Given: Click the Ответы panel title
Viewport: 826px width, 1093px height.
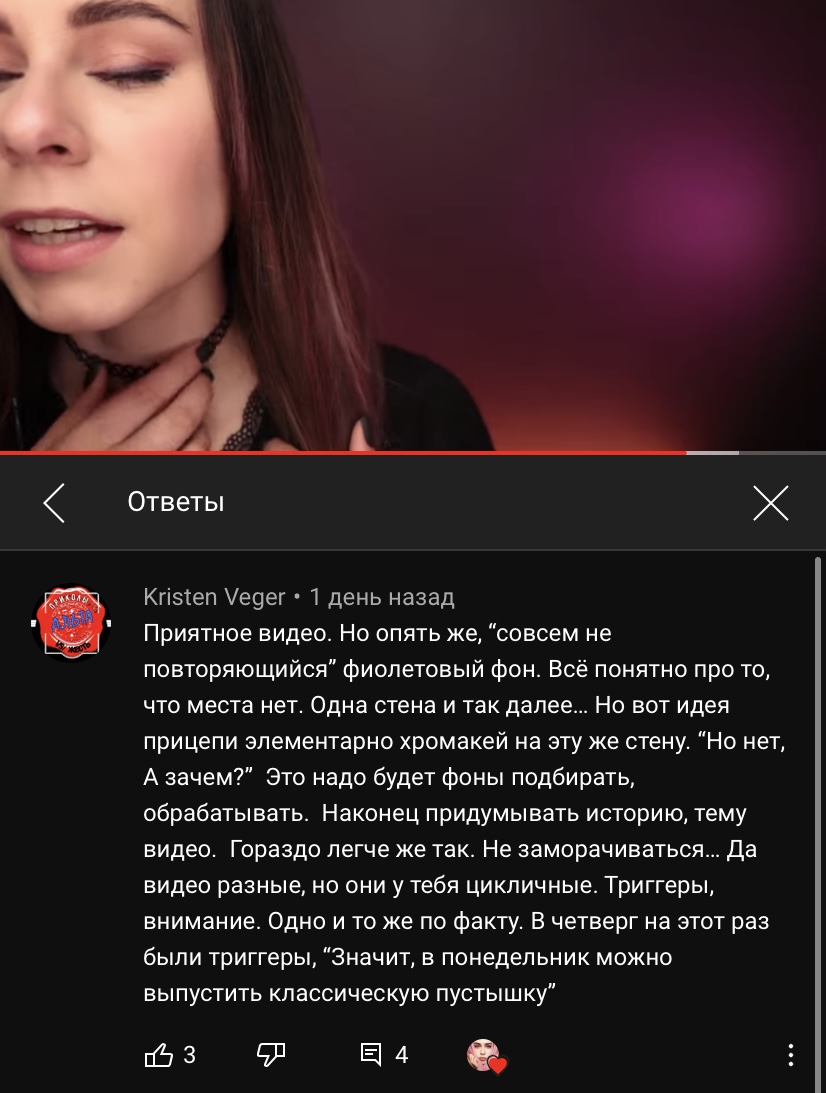Looking at the screenshot, I should coord(176,502).
